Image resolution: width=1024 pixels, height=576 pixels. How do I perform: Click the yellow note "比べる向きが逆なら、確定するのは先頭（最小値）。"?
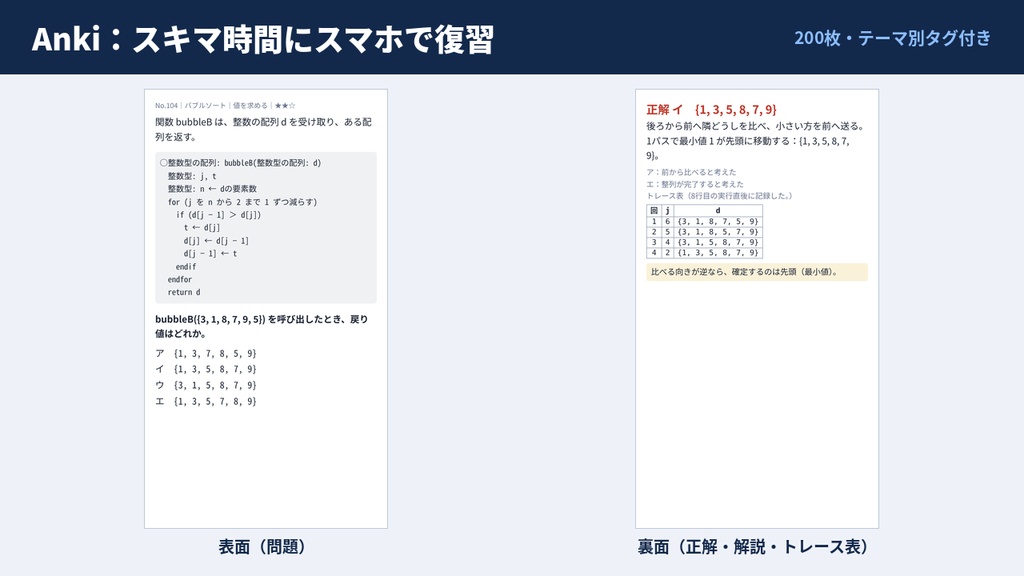757,272
